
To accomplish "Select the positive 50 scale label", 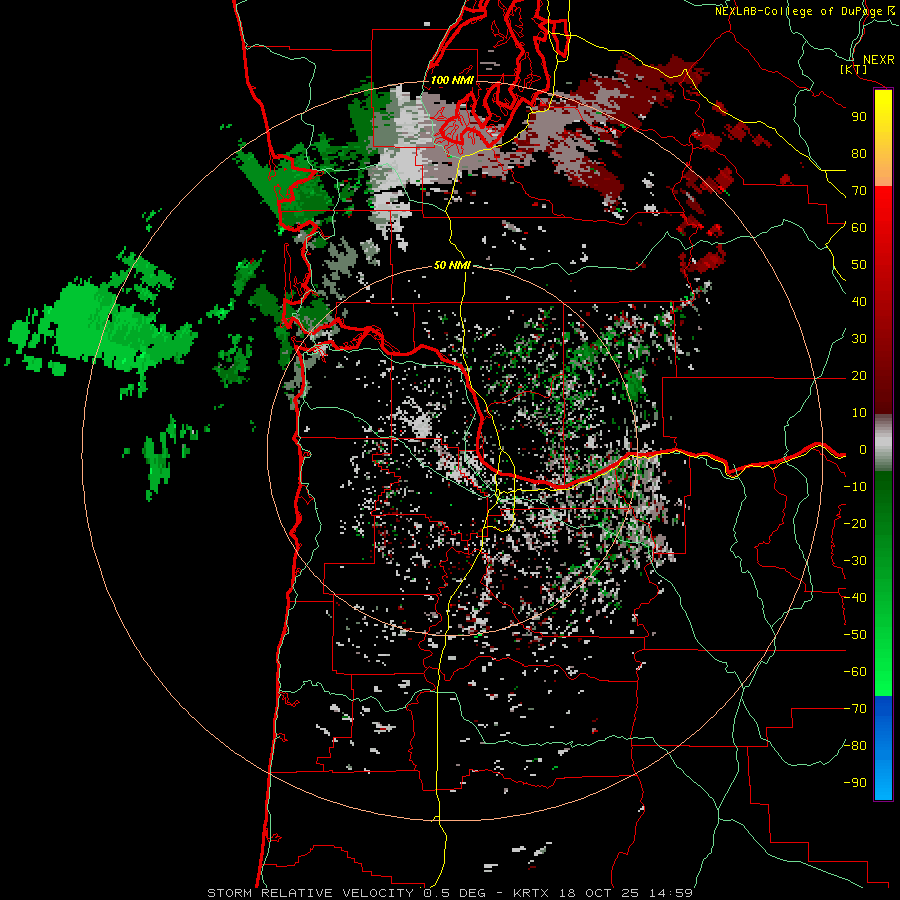I will [859, 265].
